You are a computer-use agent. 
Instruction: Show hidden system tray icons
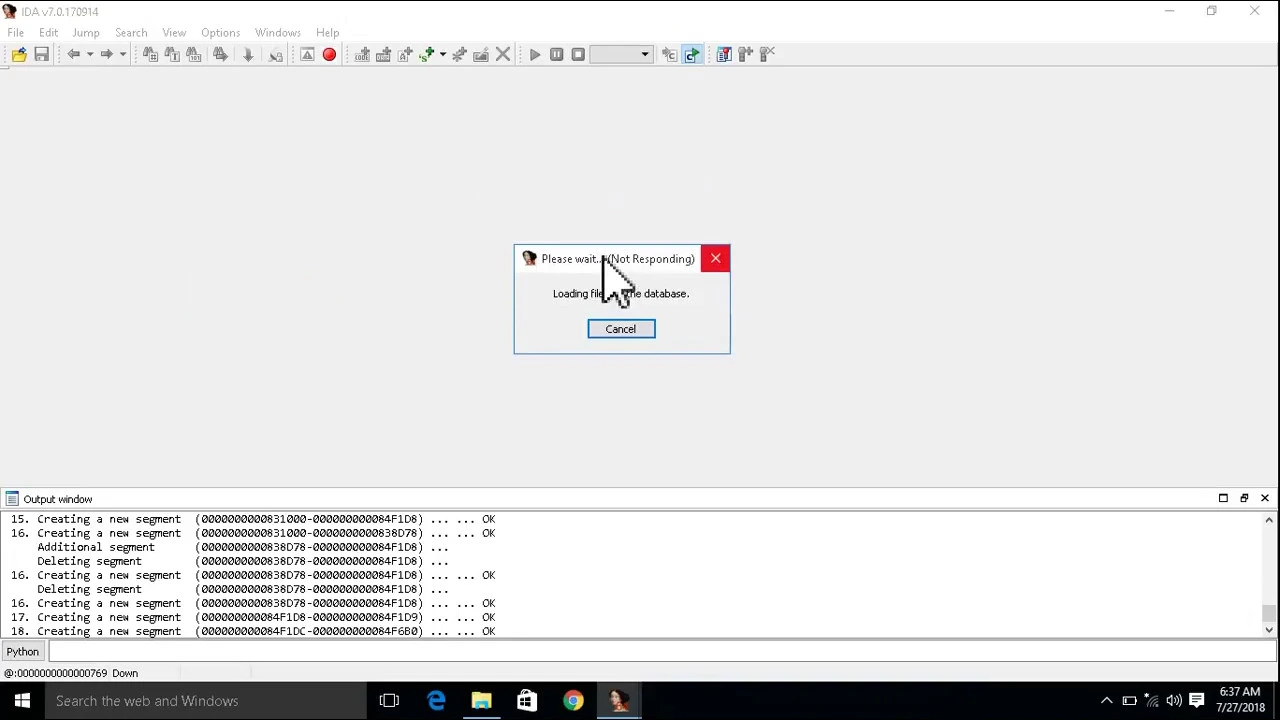[x=1107, y=701]
